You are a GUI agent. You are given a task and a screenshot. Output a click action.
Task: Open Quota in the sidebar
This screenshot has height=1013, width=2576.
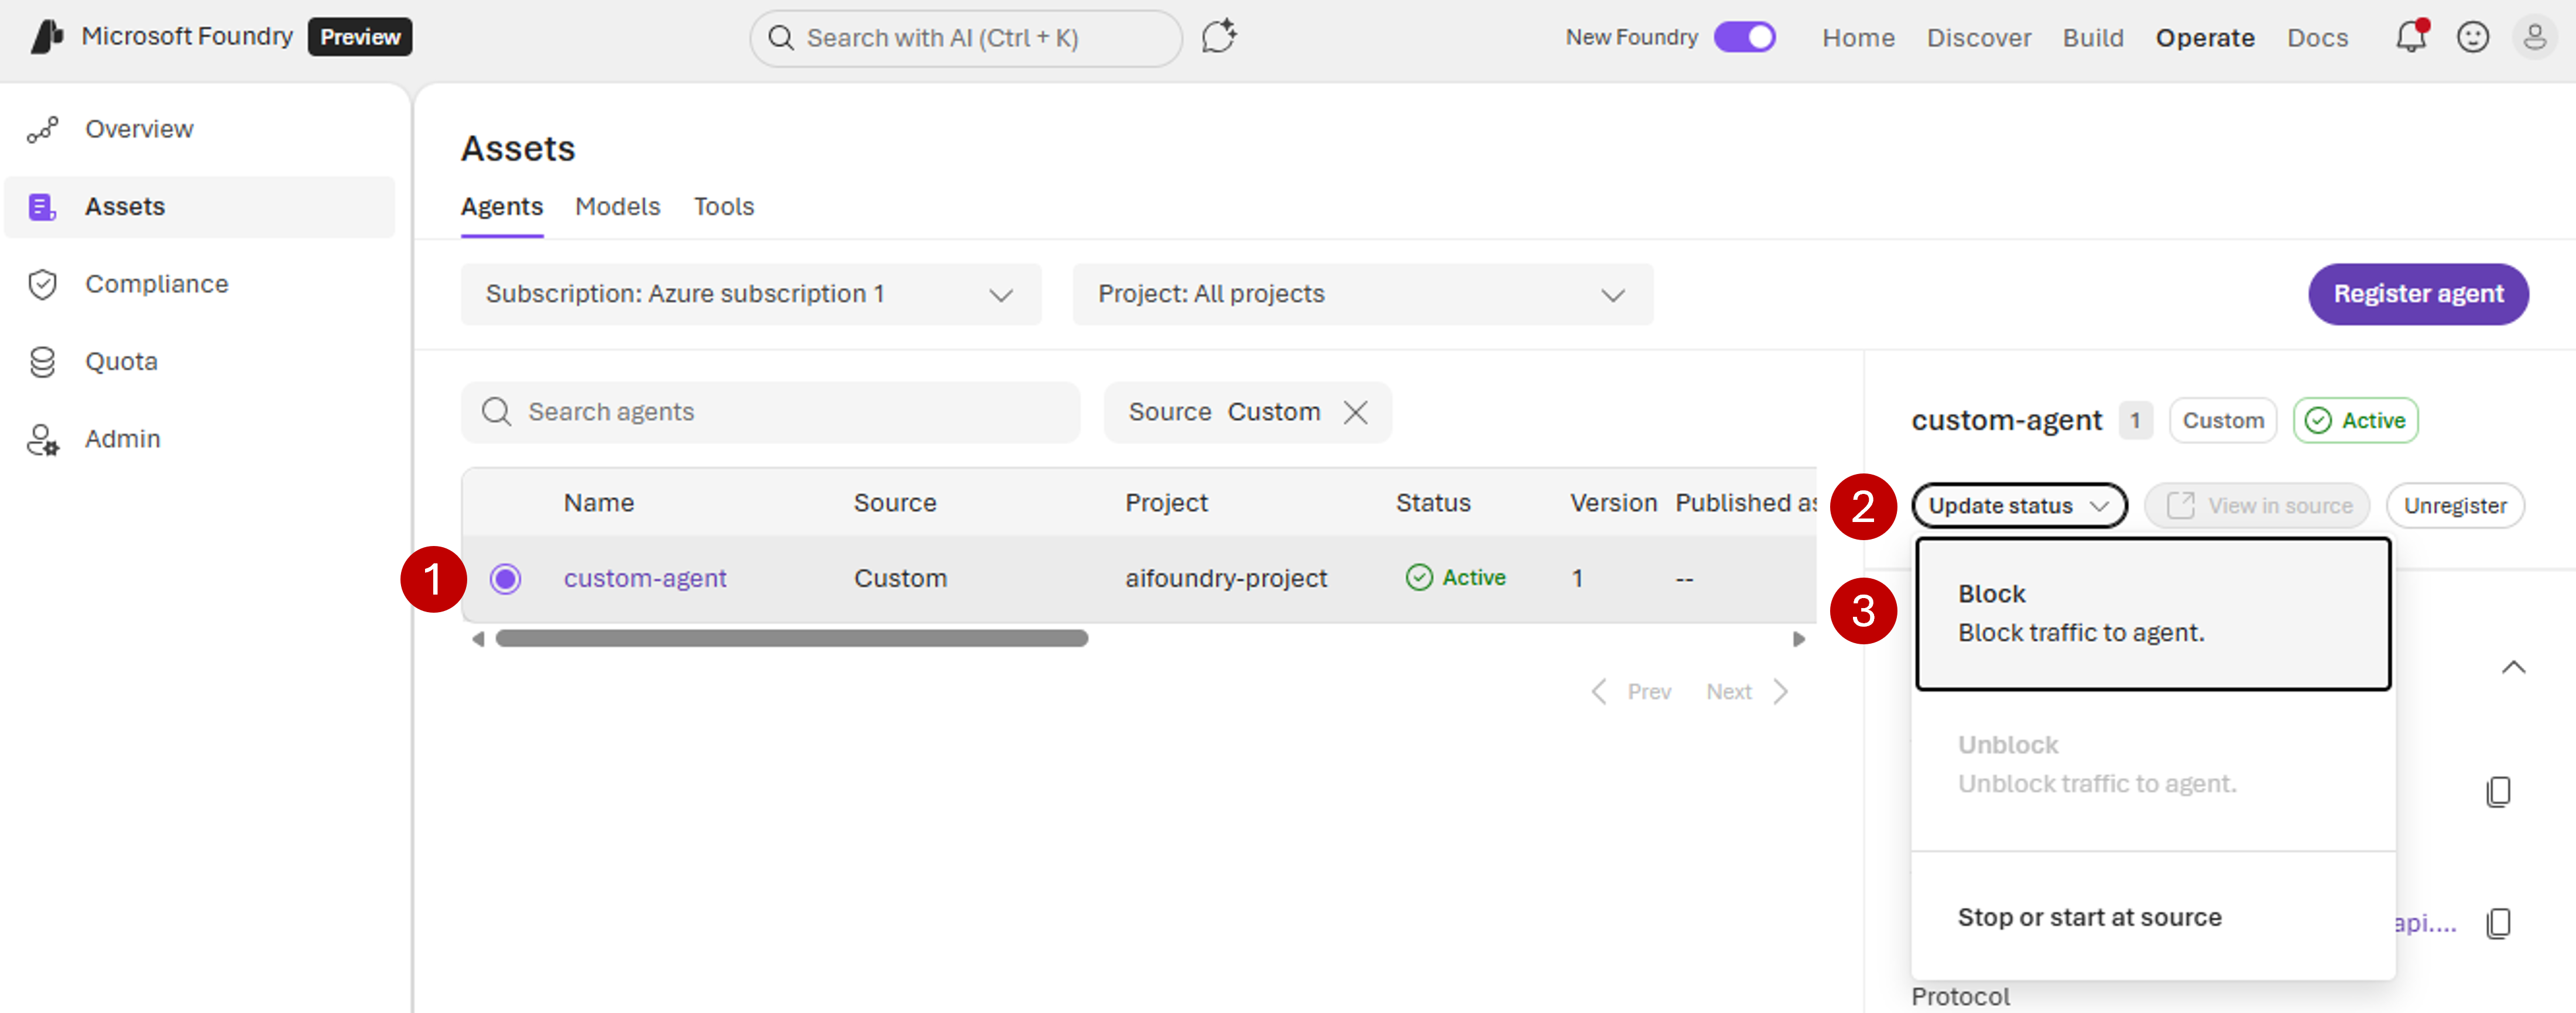tap(200, 362)
